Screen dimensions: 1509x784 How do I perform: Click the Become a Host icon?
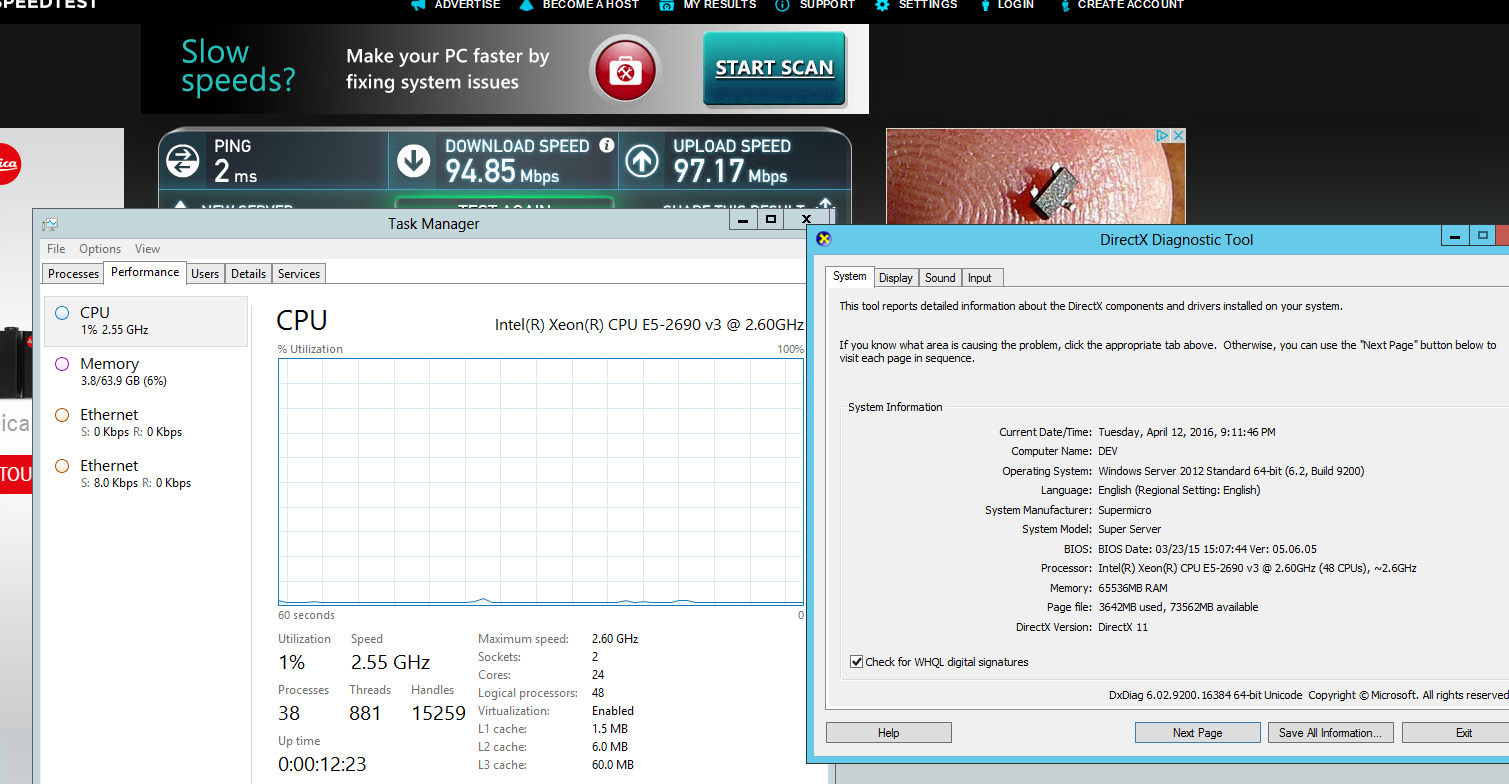pos(526,5)
